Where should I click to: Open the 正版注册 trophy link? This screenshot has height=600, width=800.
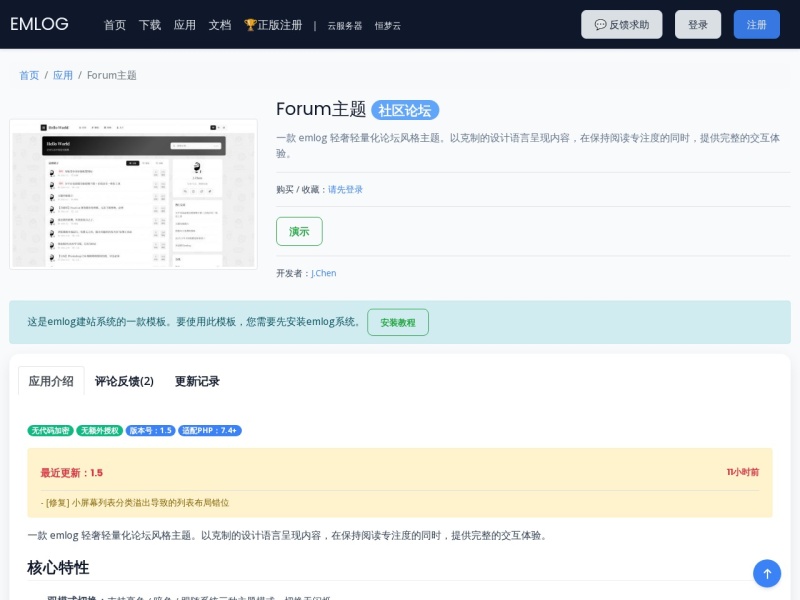click(x=273, y=25)
